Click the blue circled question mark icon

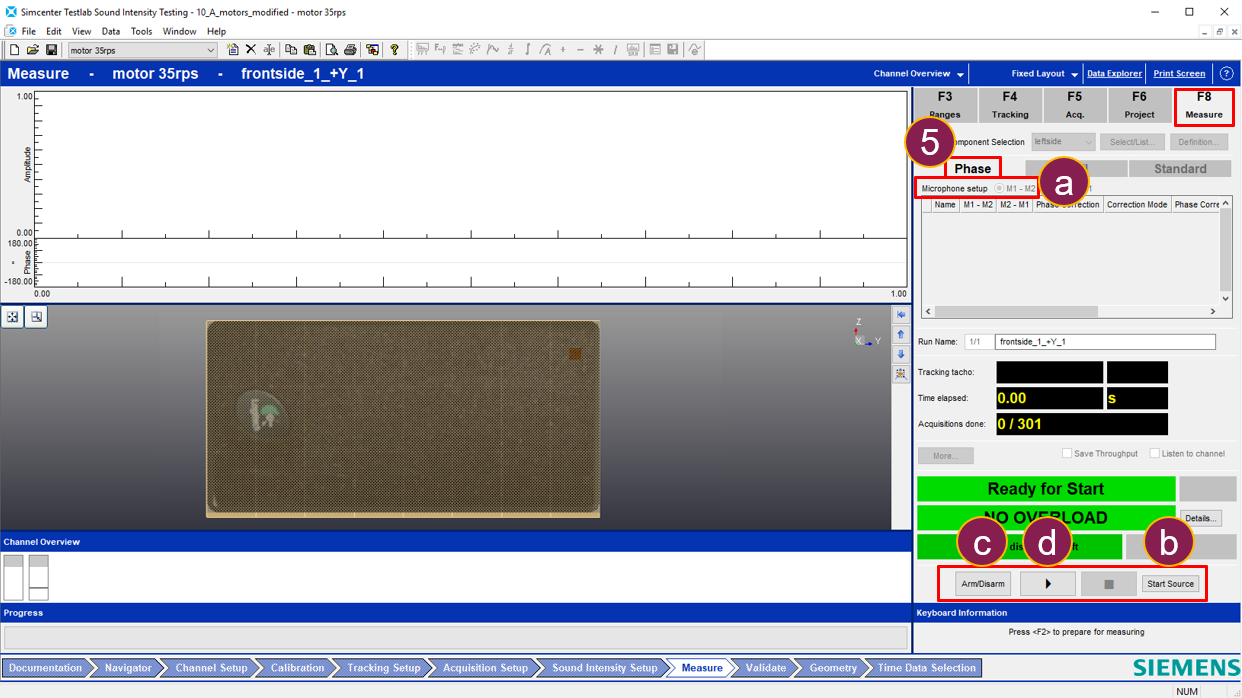click(x=1226, y=73)
